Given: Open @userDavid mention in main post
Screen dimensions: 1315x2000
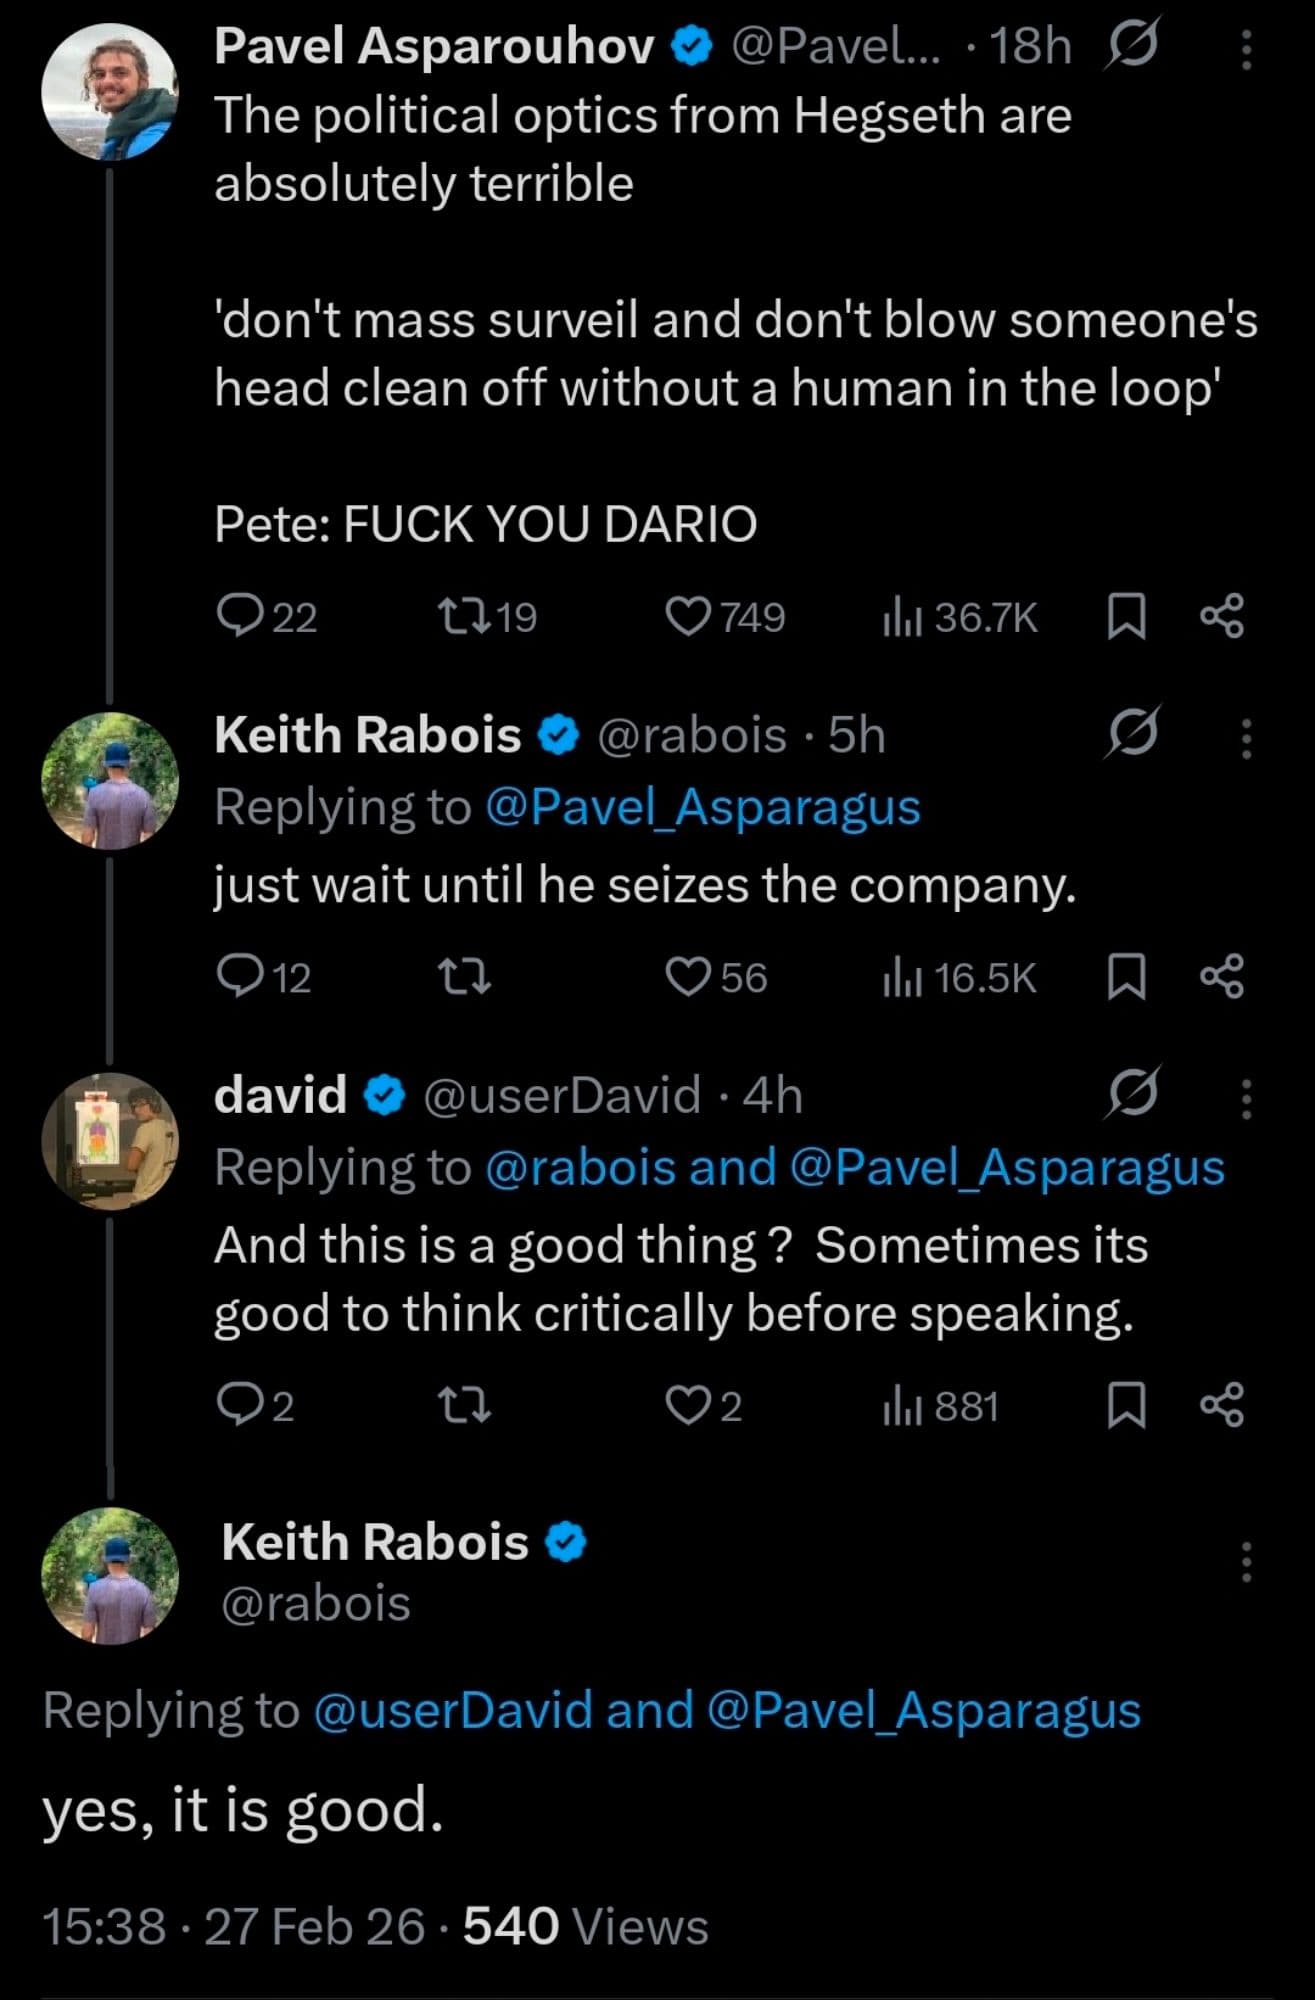Looking at the screenshot, I should [x=453, y=1710].
